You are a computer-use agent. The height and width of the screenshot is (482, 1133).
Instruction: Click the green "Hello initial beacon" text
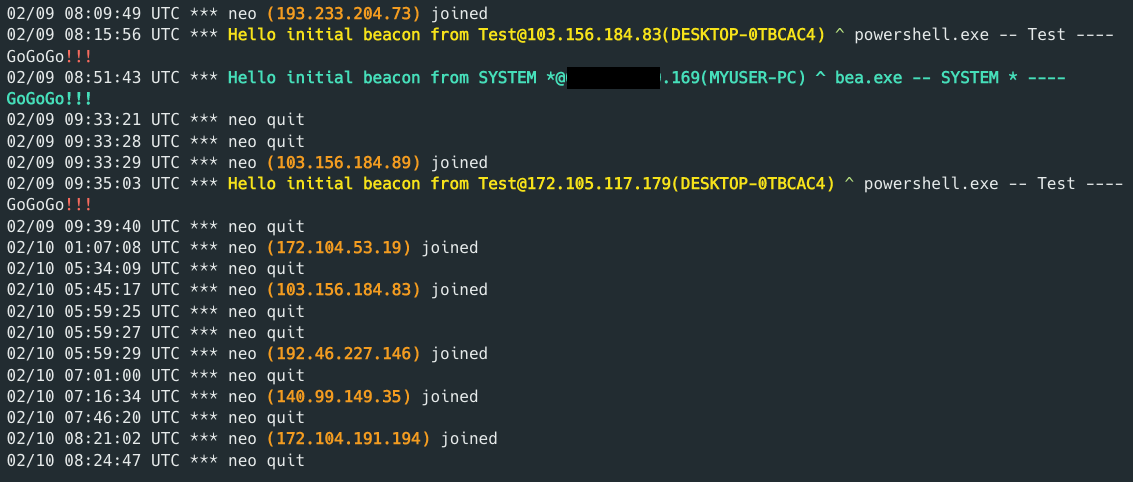tap(324, 78)
